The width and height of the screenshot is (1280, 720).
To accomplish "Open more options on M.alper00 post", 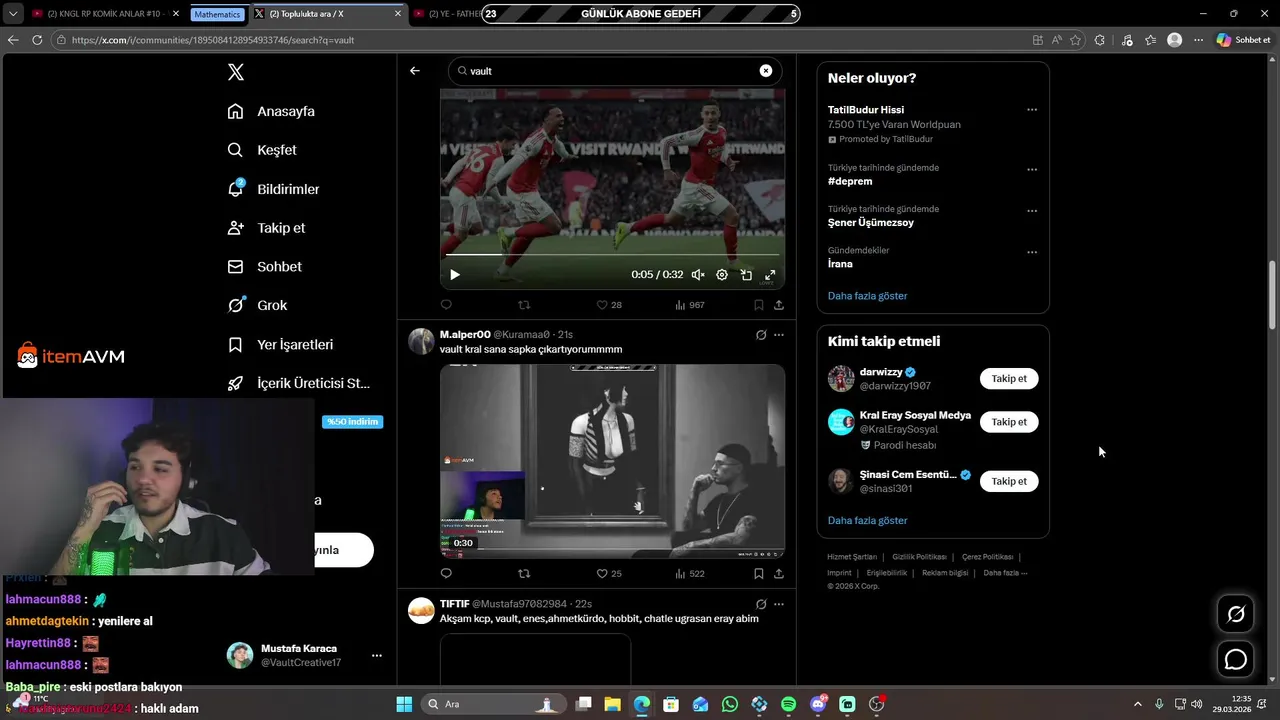I will [x=779, y=335].
